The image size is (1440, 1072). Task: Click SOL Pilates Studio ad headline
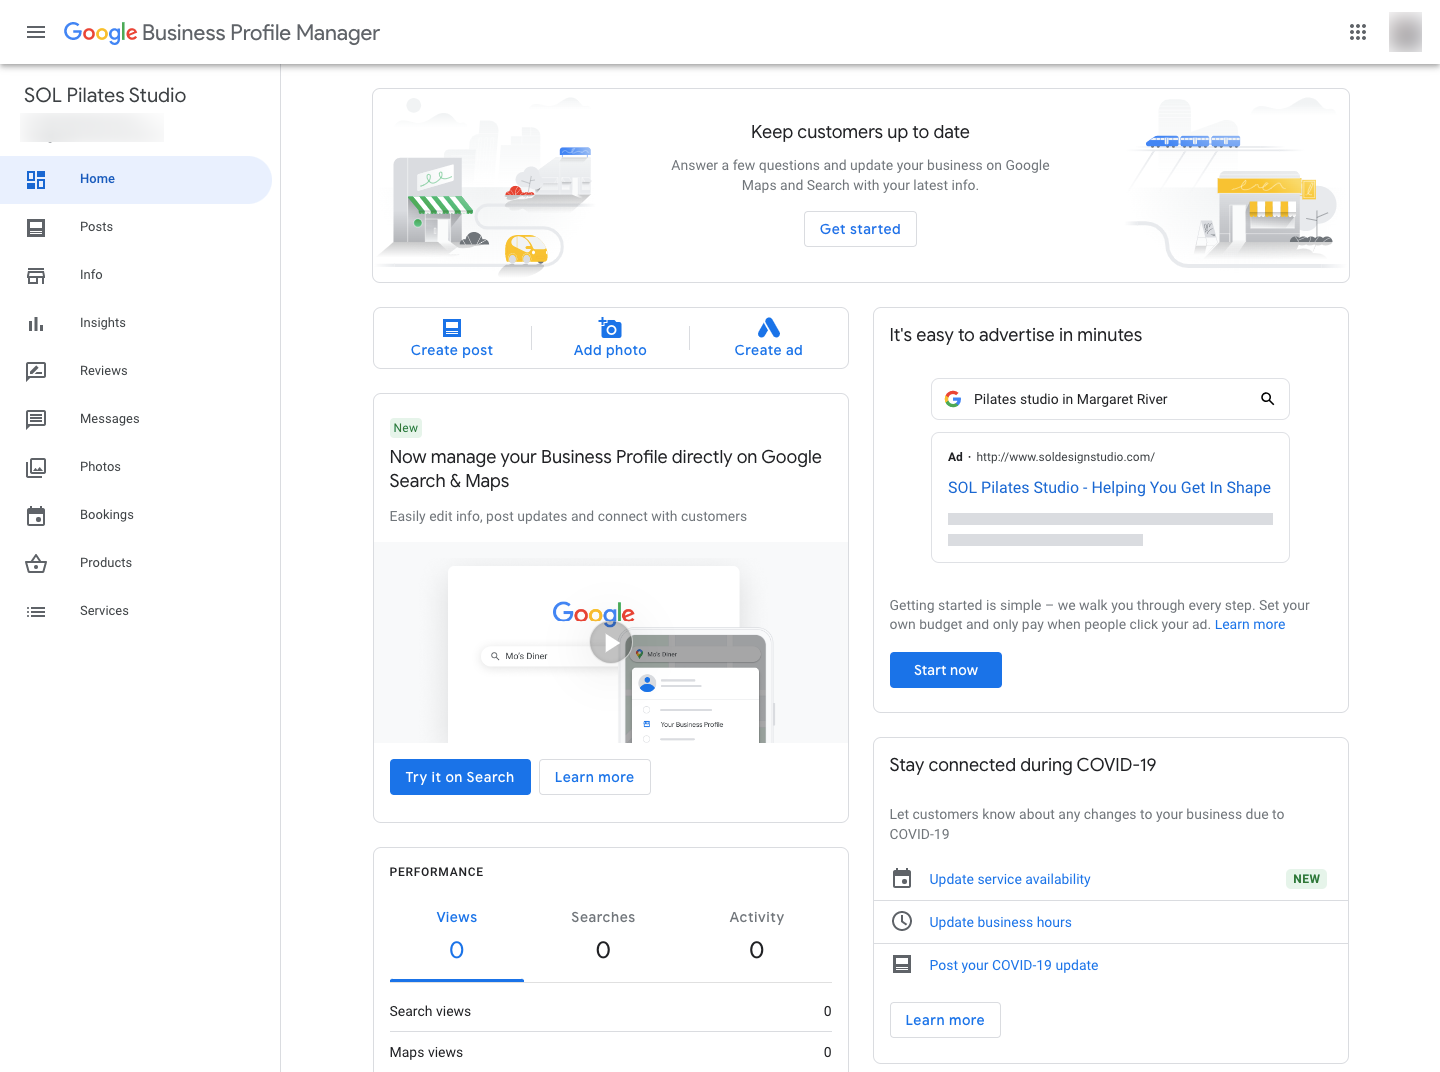[1109, 487]
